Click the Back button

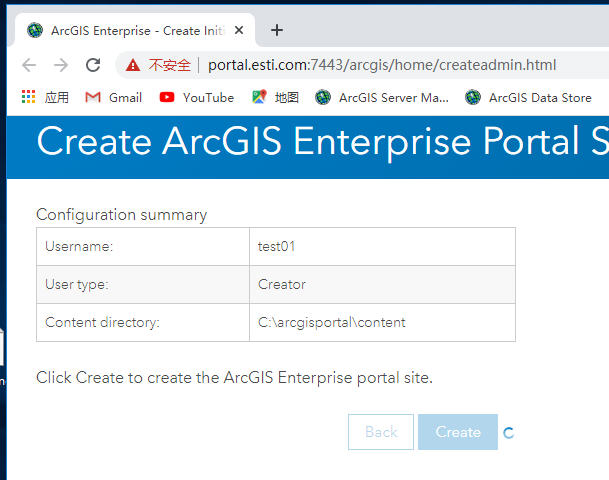[381, 432]
